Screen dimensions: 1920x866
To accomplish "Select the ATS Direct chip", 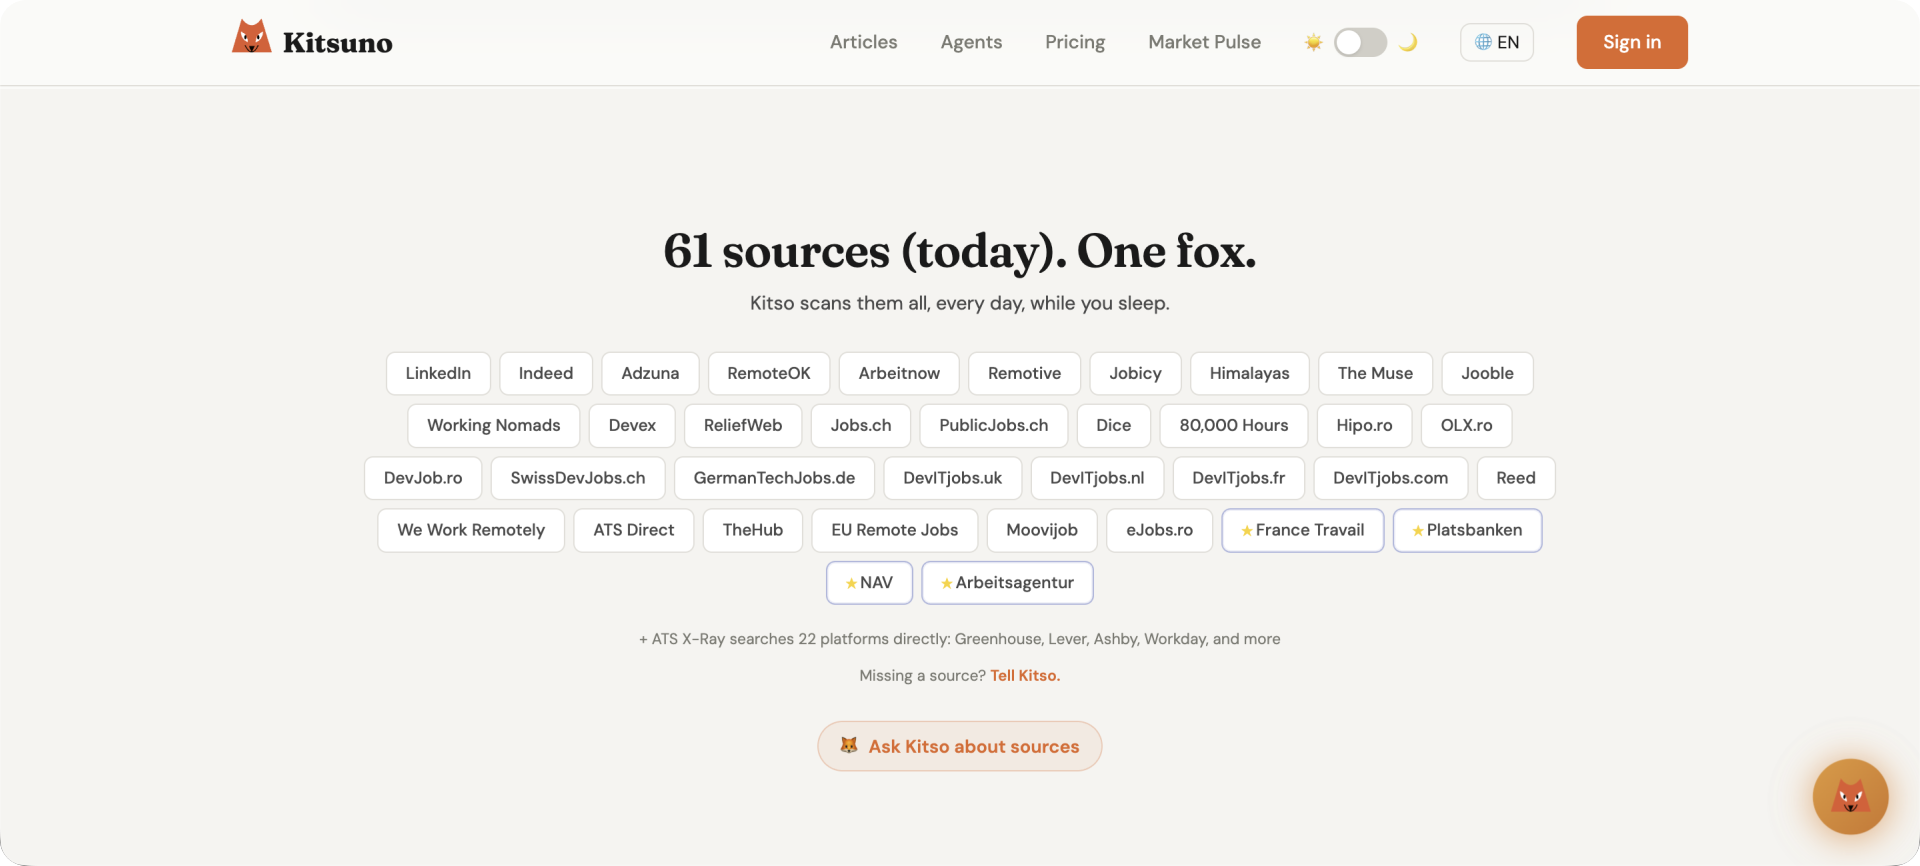I will pyautogui.click(x=634, y=531).
